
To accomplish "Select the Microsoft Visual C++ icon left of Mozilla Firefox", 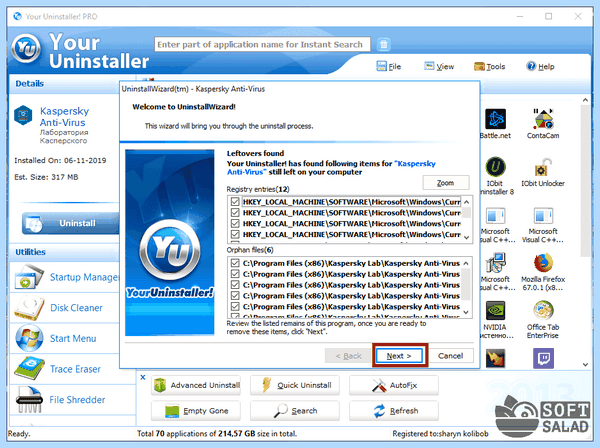I will coord(495,262).
